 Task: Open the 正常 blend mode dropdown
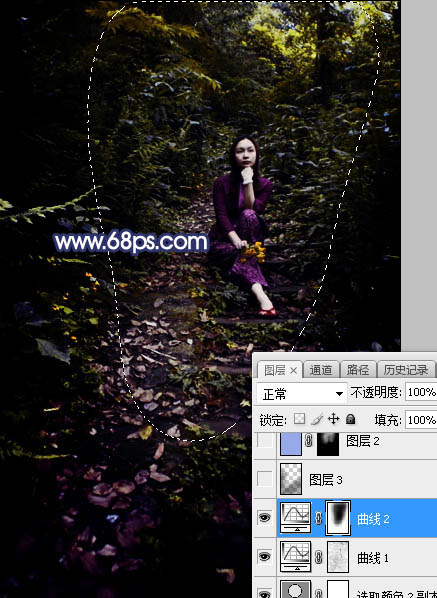pyautogui.click(x=302, y=394)
